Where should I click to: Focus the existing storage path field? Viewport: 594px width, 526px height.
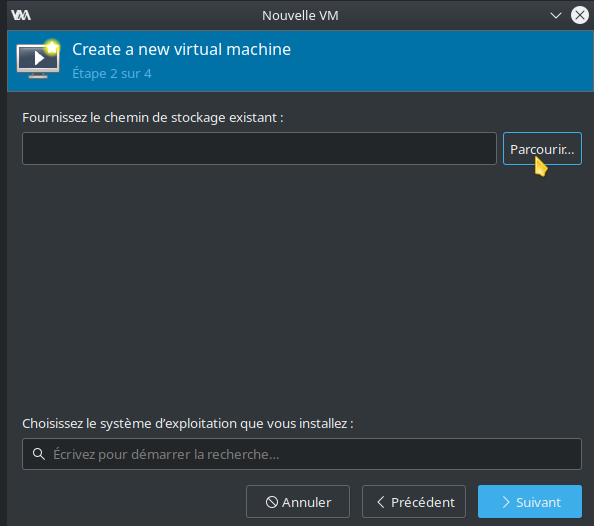coord(259,149)
